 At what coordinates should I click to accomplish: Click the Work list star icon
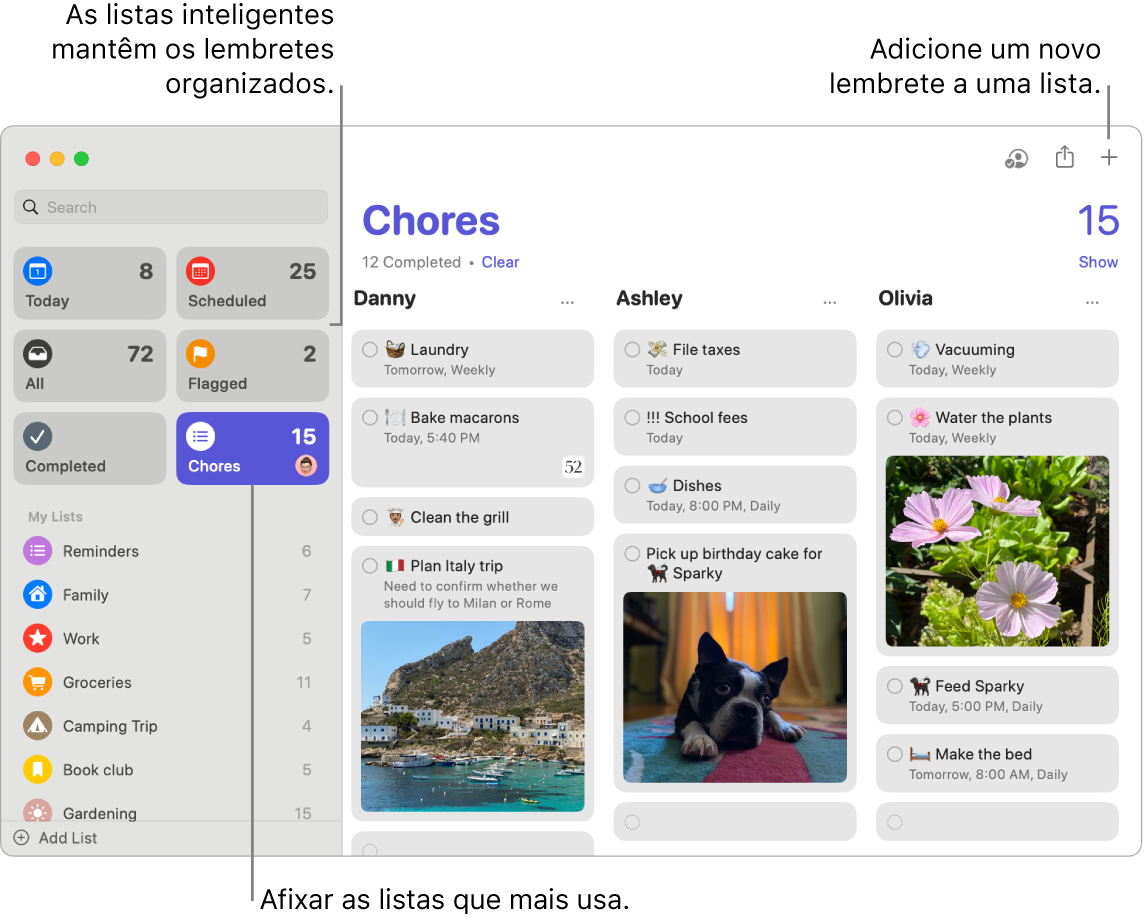pyautogui.click(x=37, y=638)
